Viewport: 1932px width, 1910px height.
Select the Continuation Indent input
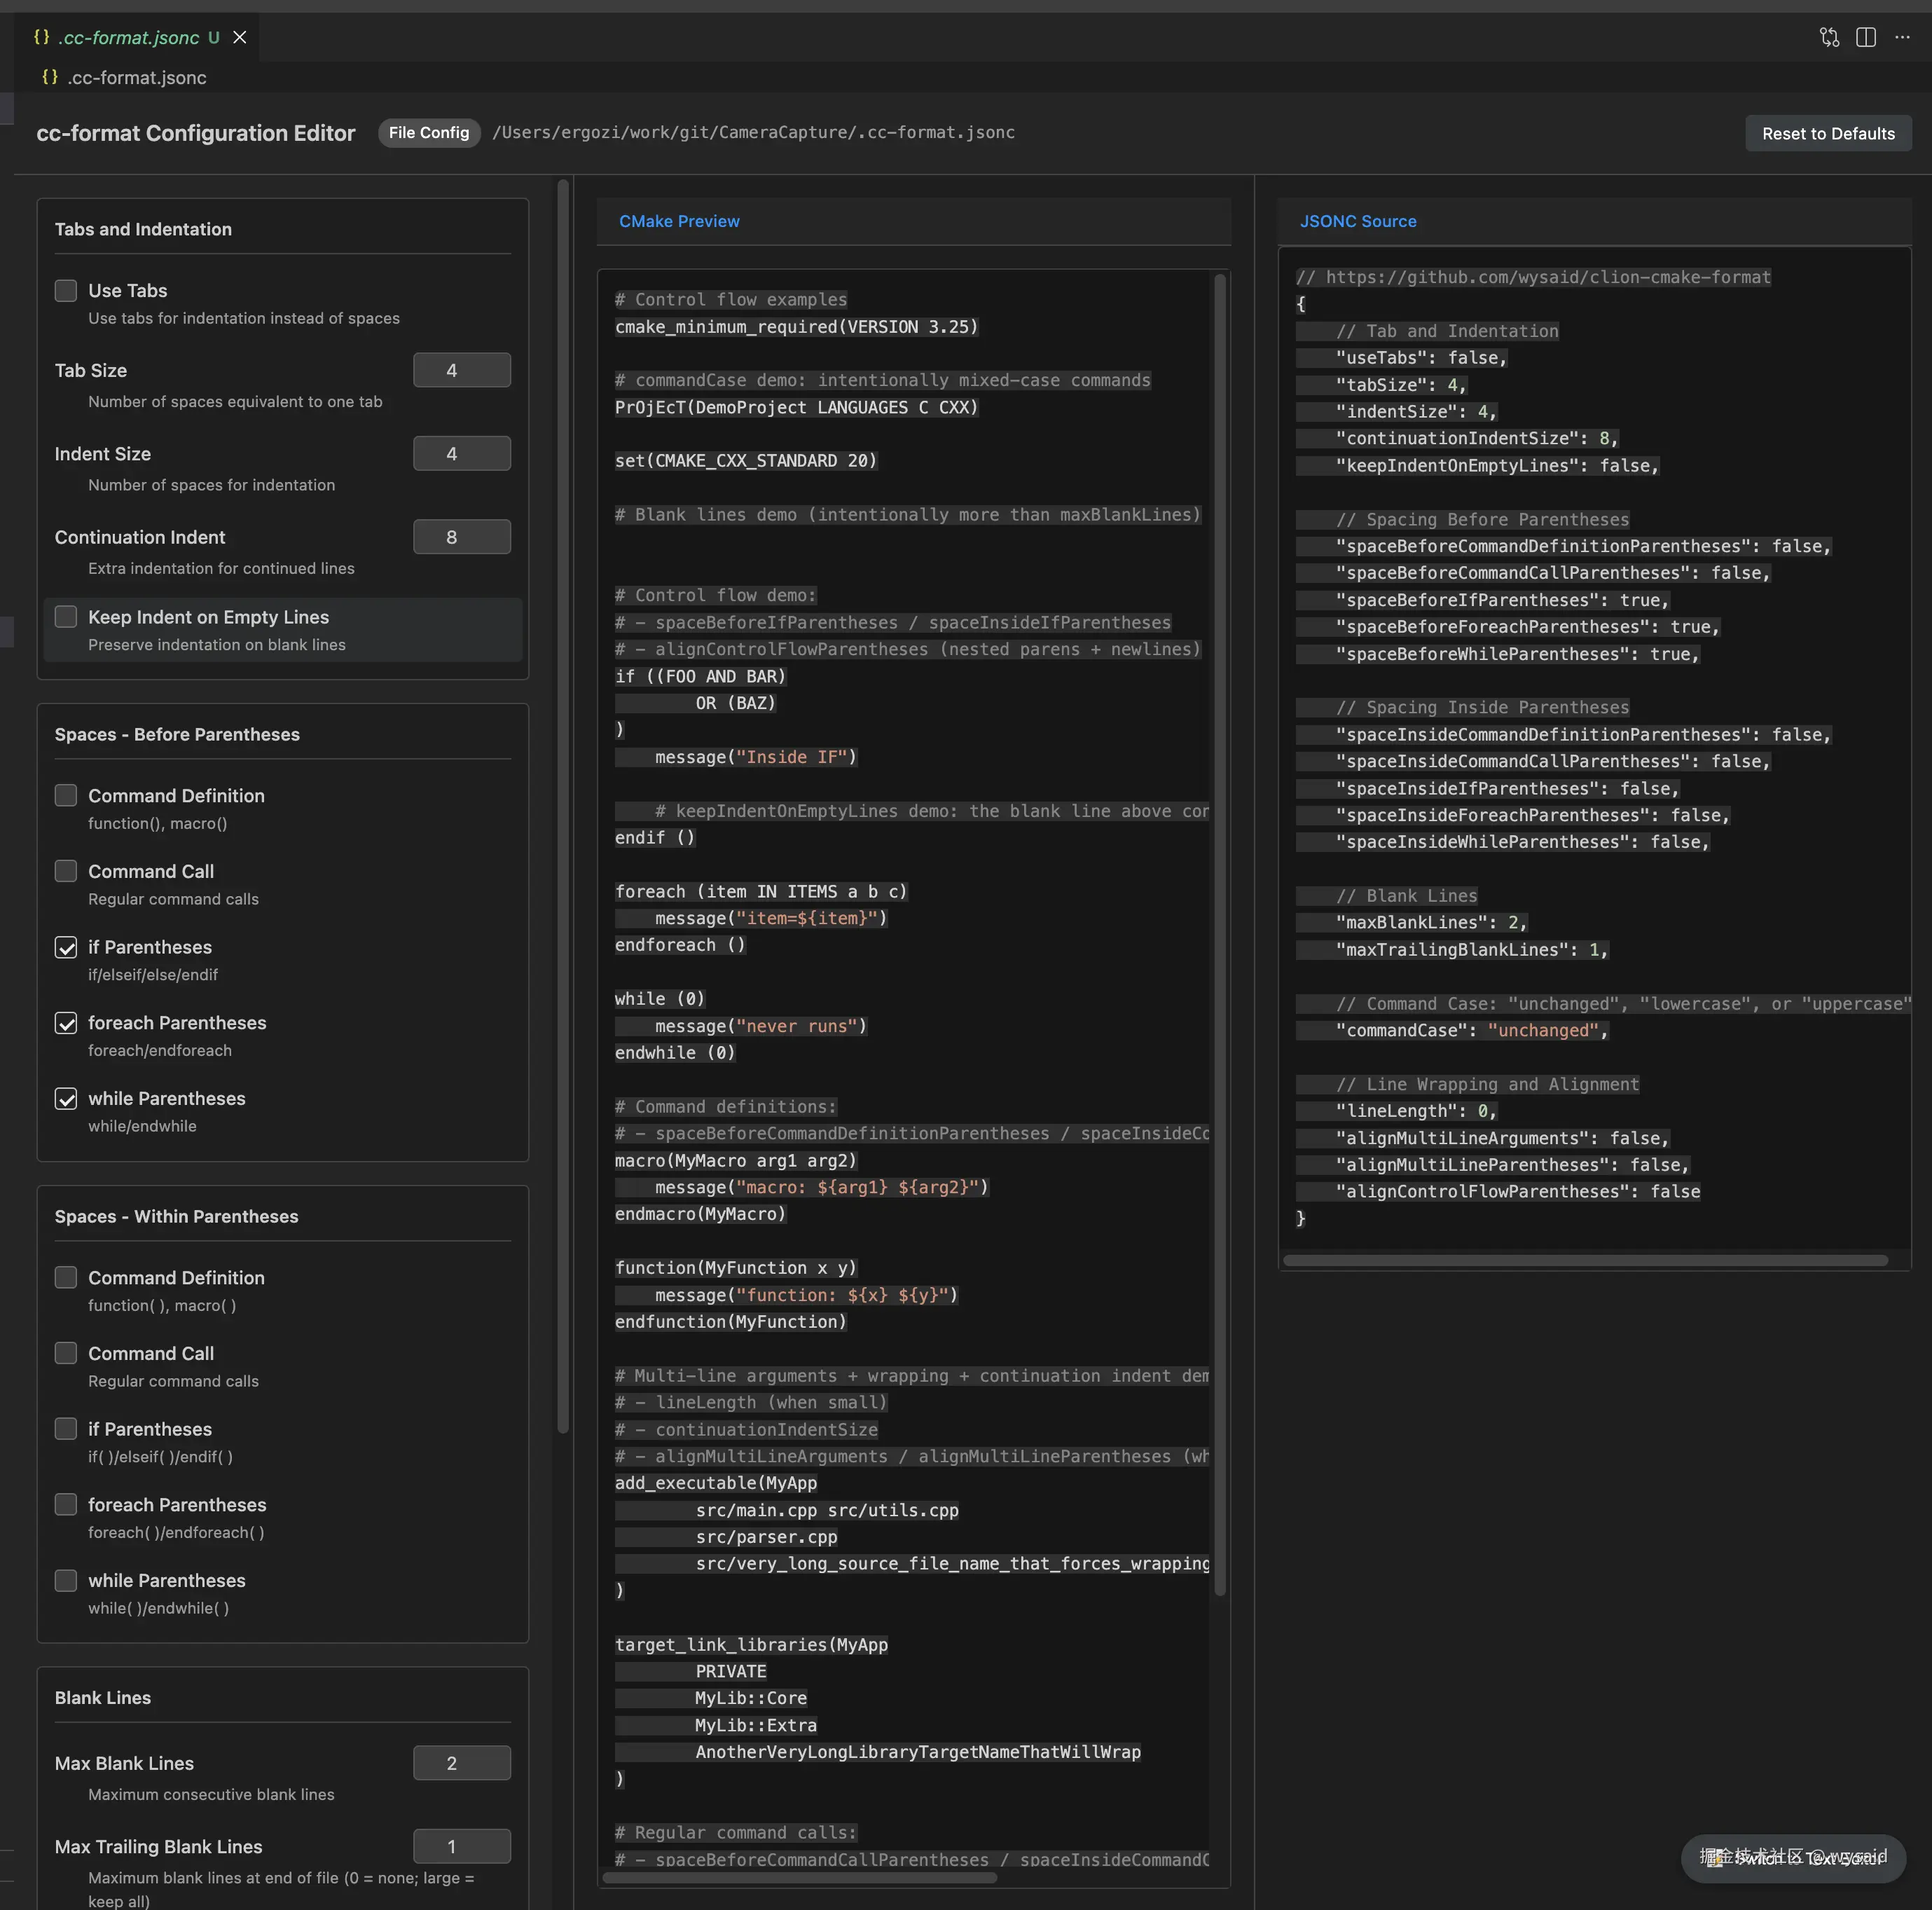[x=461, y=536]
